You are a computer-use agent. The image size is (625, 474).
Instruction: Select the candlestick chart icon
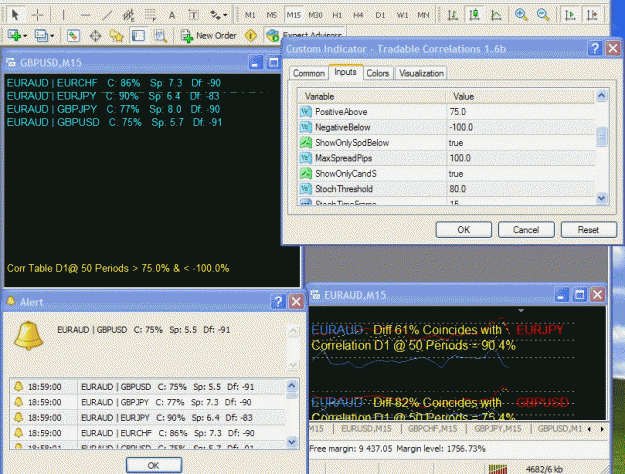point(474,15)
